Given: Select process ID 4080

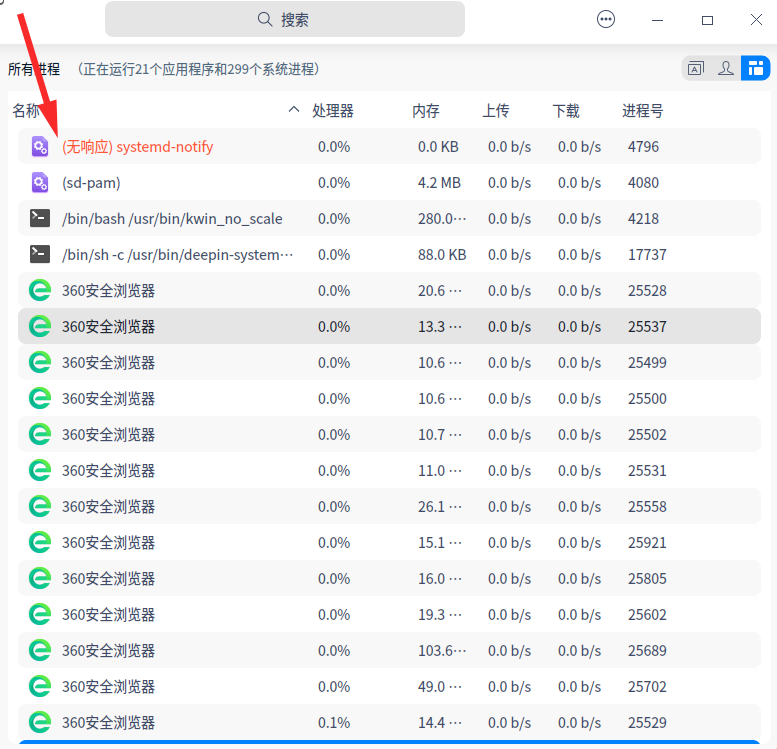Looking at the screenshot, I should (x=643, y=183).
